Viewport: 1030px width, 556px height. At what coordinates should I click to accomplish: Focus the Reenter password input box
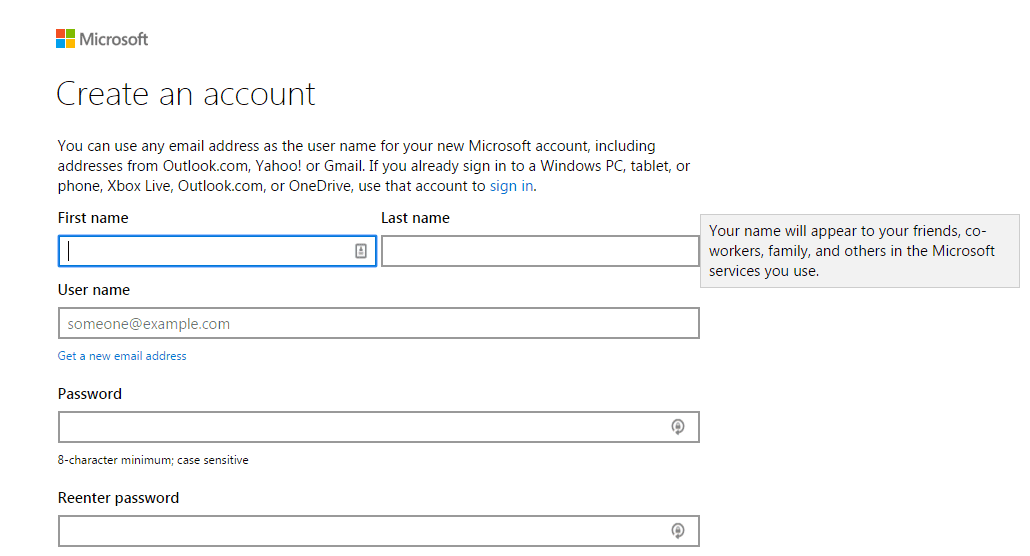pyautogui.click(x=378, y=531)
